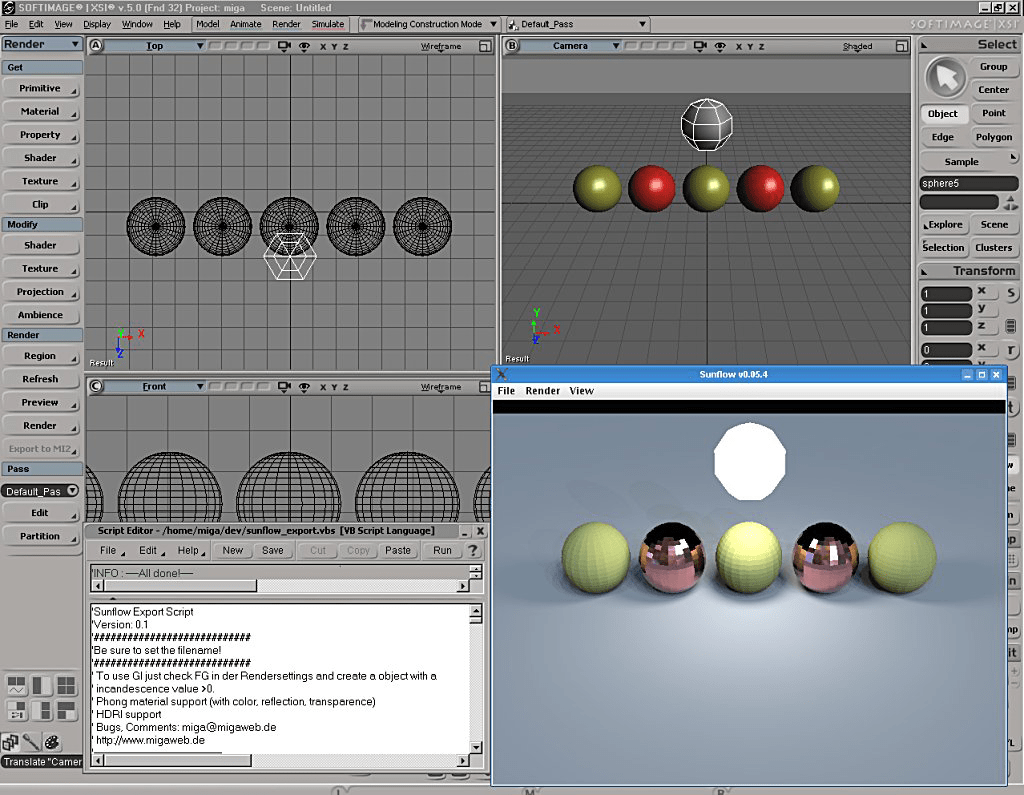Open the Top view selection dropdown

[x=155, y=46]
